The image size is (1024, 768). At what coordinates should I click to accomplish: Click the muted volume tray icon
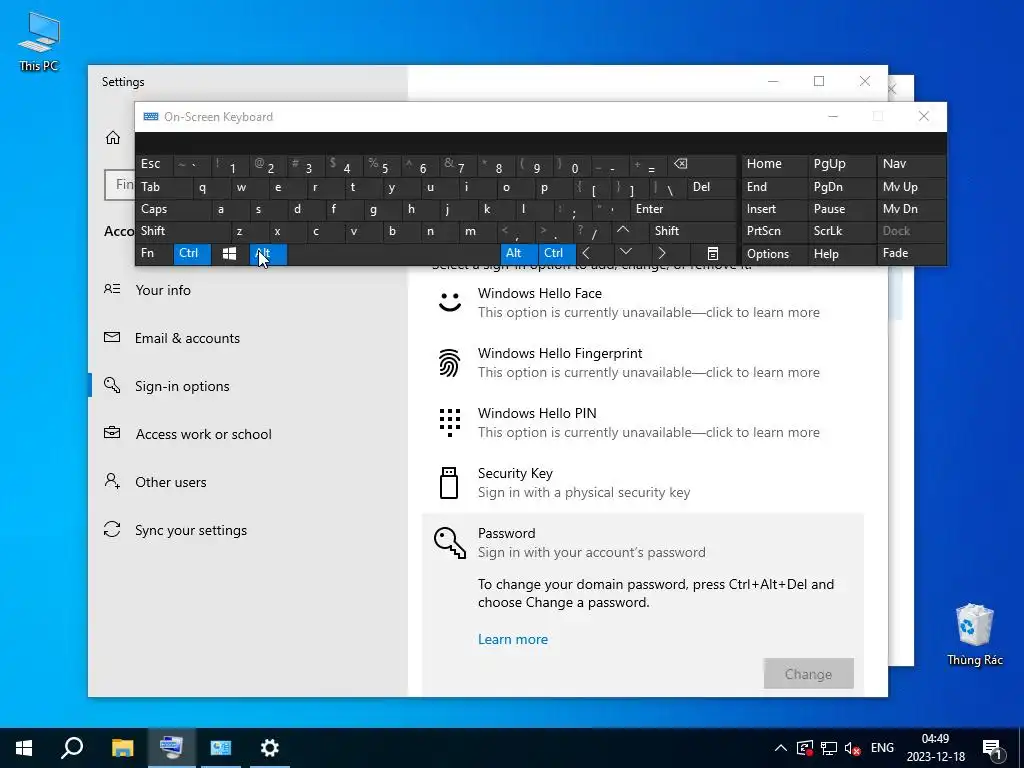(852, 748)
